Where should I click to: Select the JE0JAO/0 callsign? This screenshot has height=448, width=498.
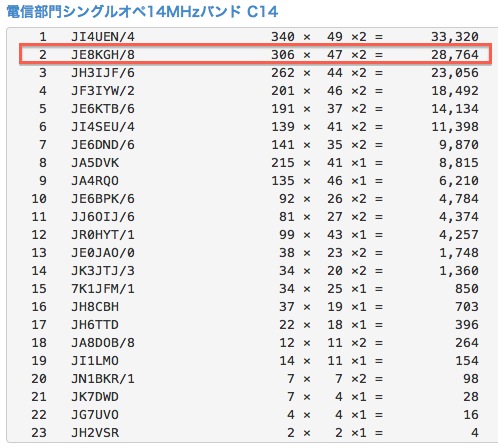(x=103, y=252)
